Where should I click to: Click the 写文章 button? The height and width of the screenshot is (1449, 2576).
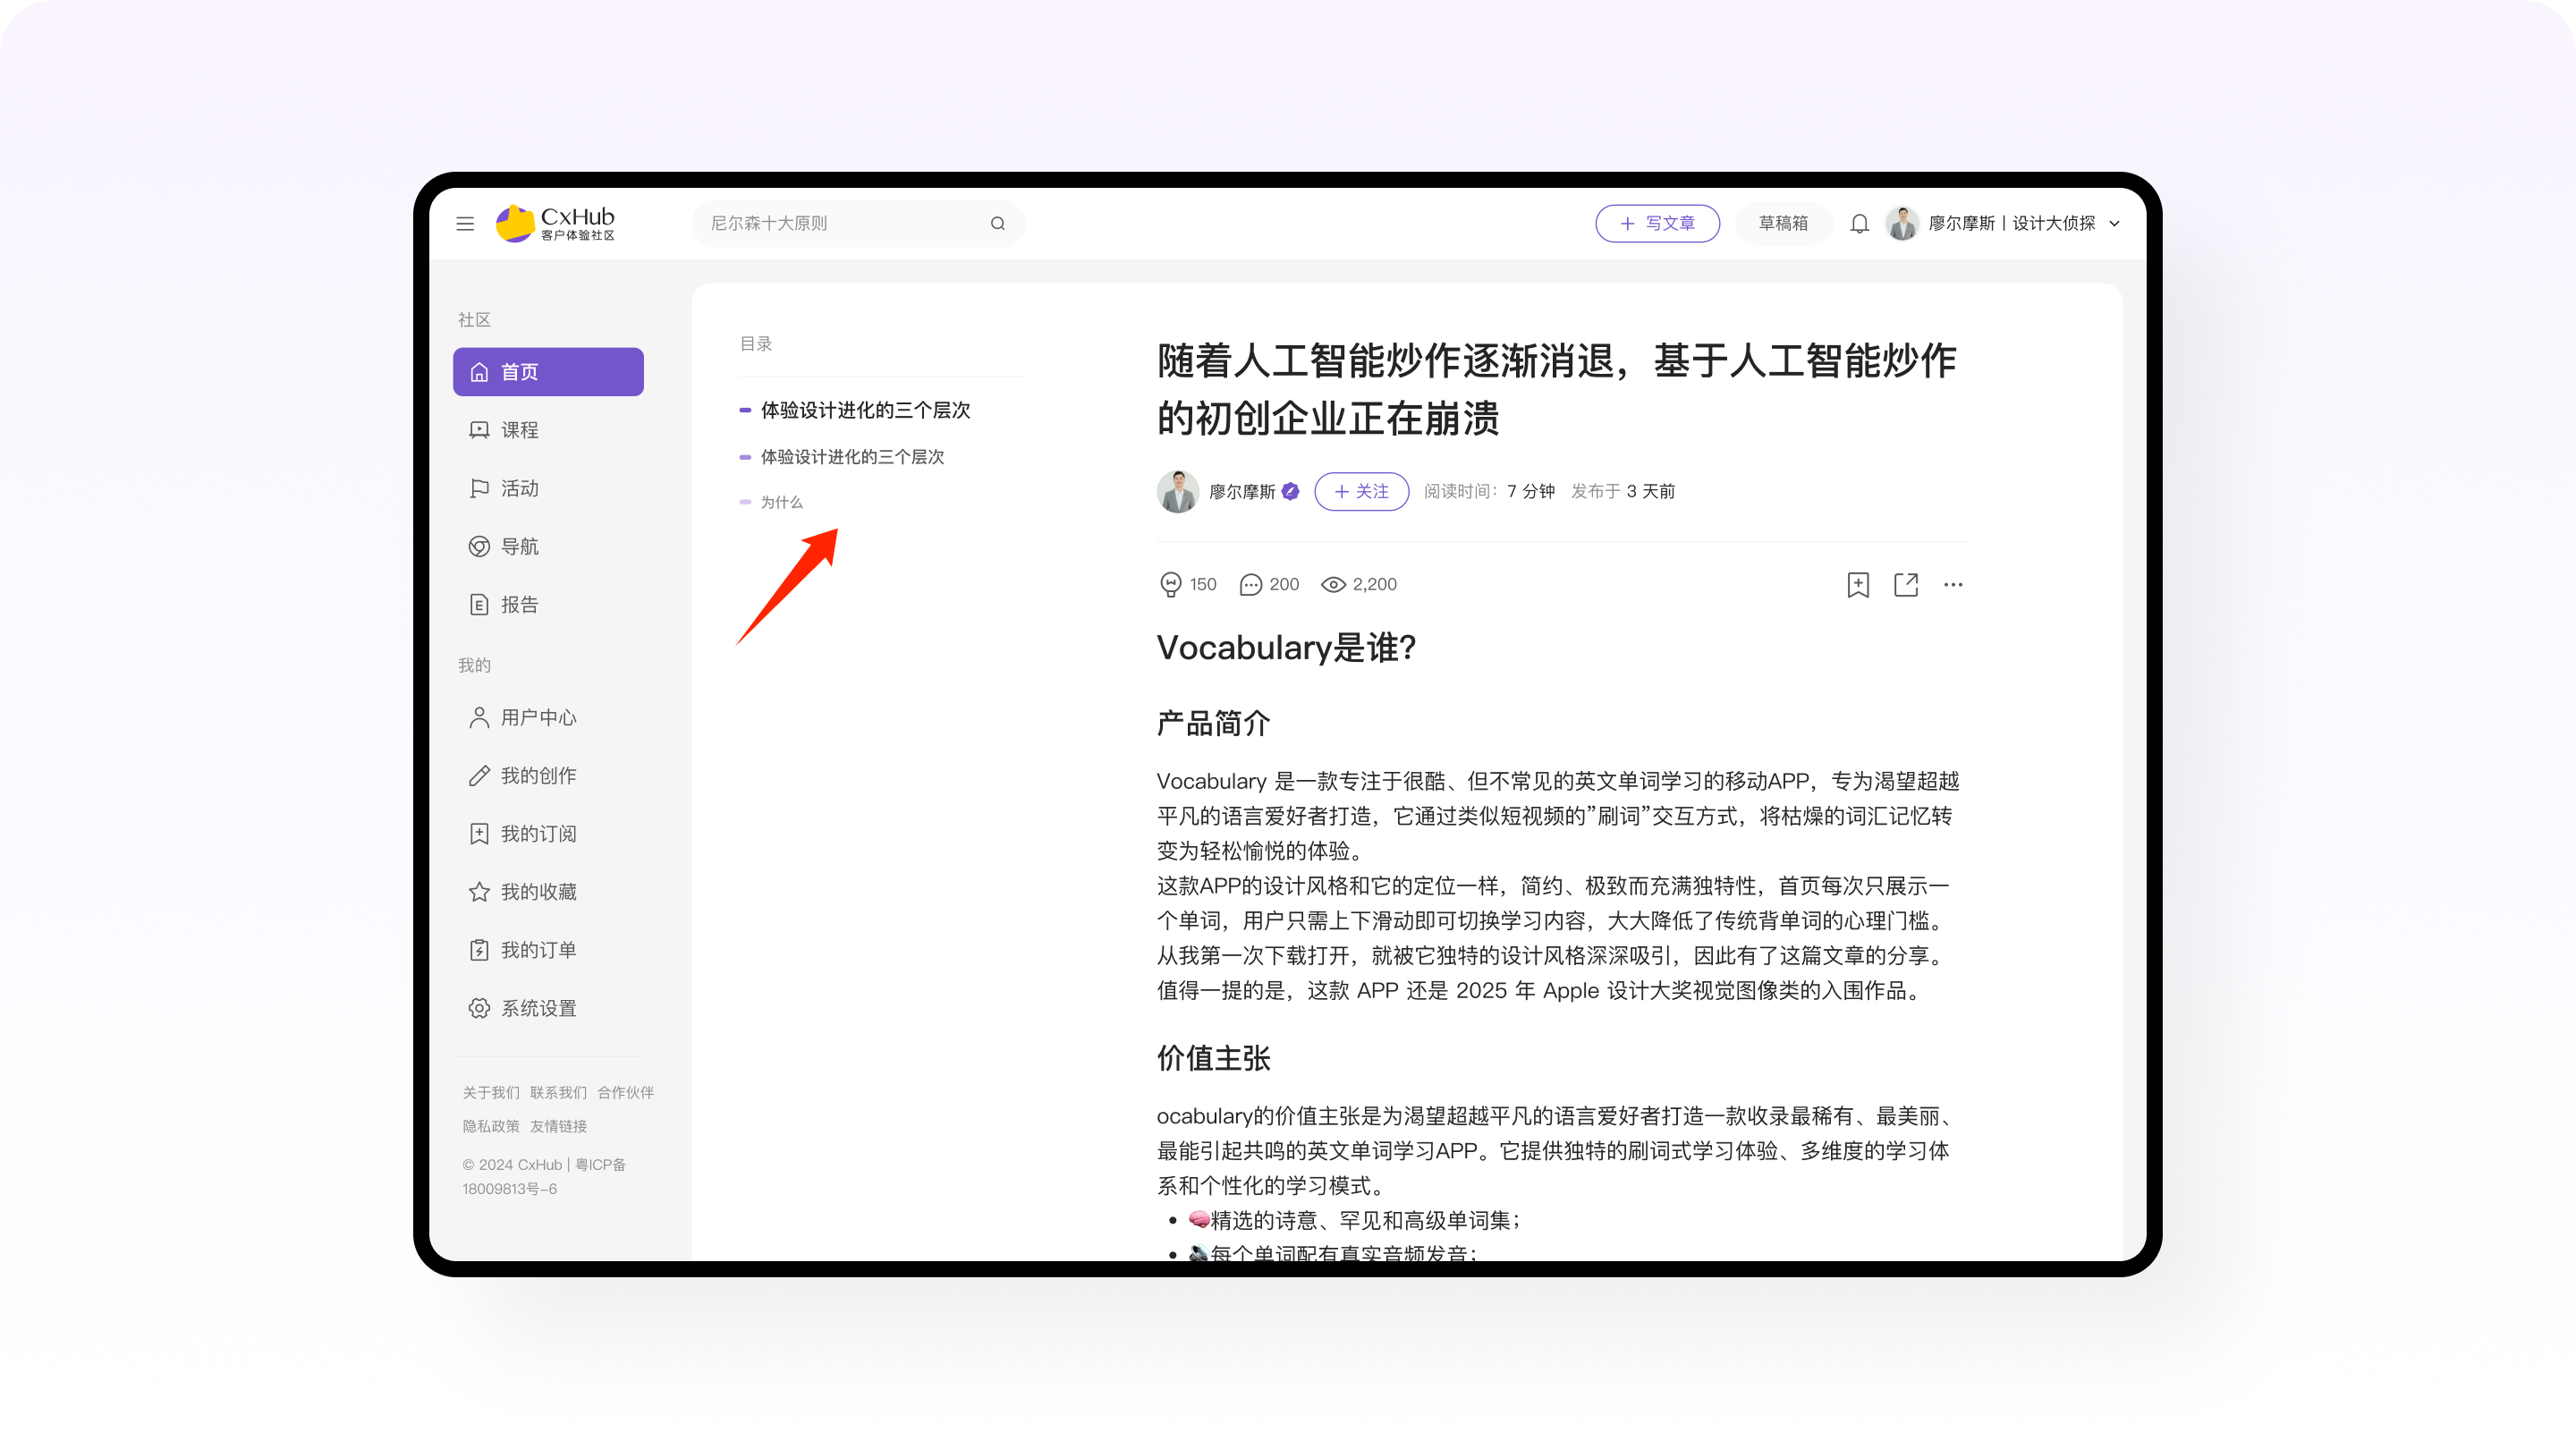click(1657, 223)
